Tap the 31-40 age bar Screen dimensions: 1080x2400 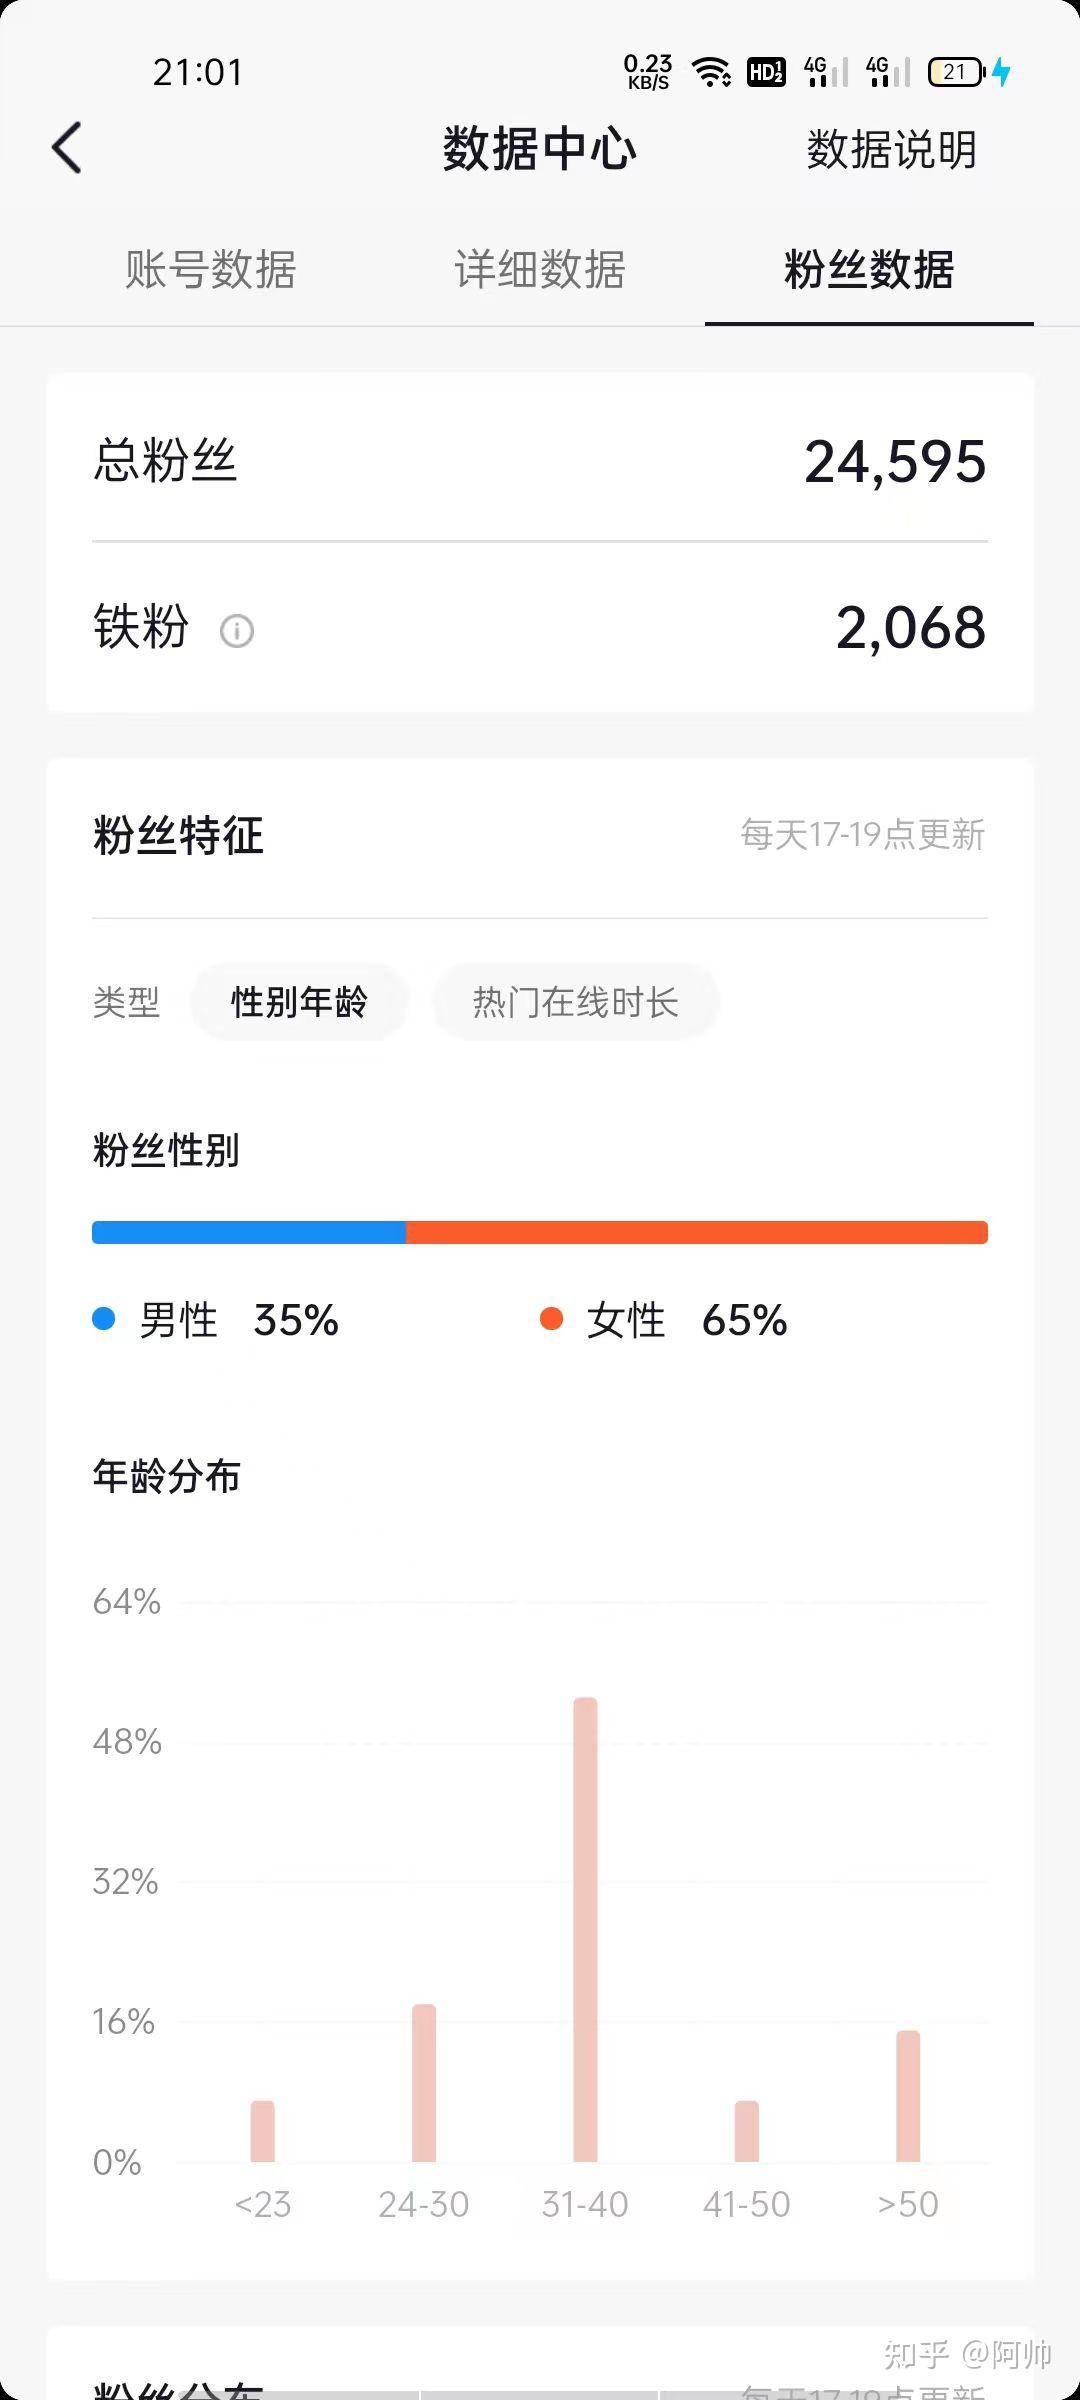(585, 1930)
